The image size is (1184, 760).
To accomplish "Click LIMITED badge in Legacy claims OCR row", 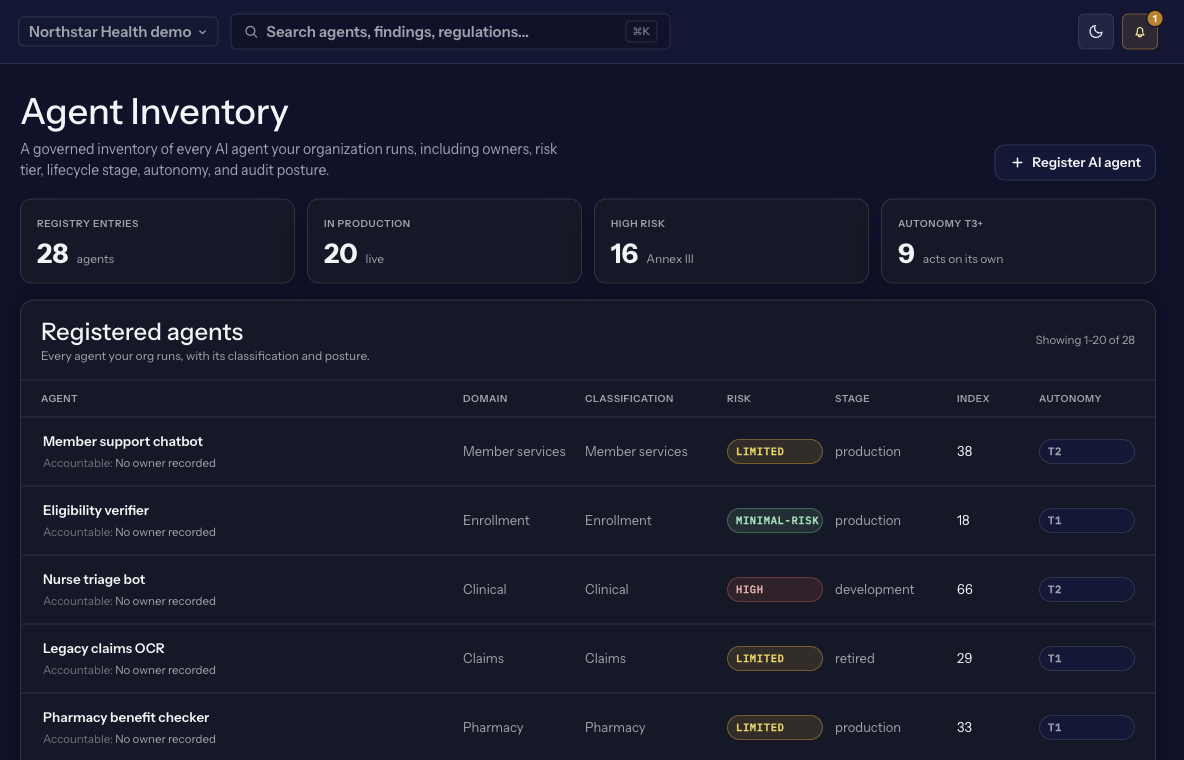I will pyautogui.click(x=775, y=658).
